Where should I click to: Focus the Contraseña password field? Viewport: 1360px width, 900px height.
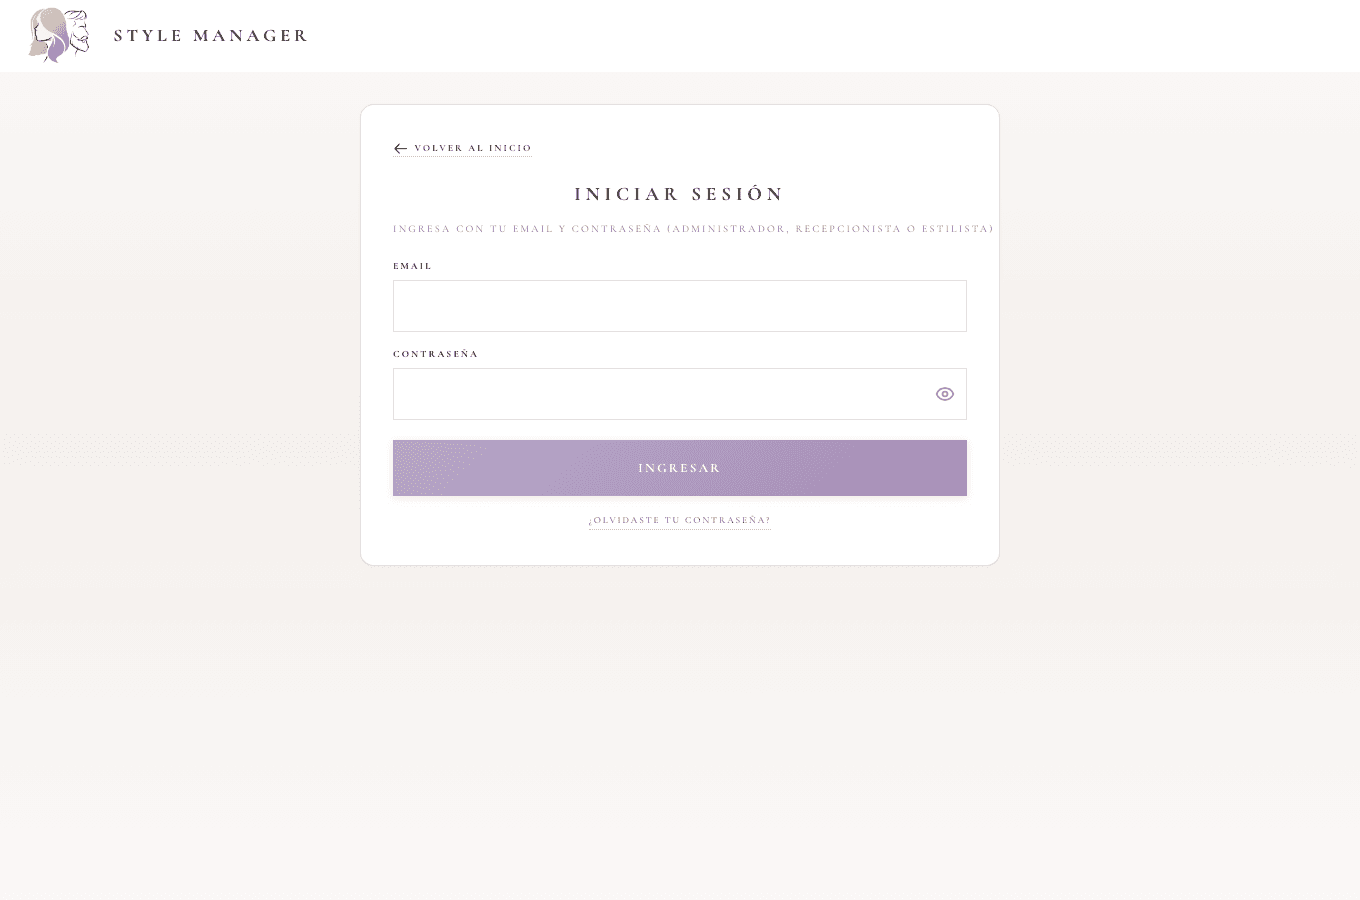660,394
